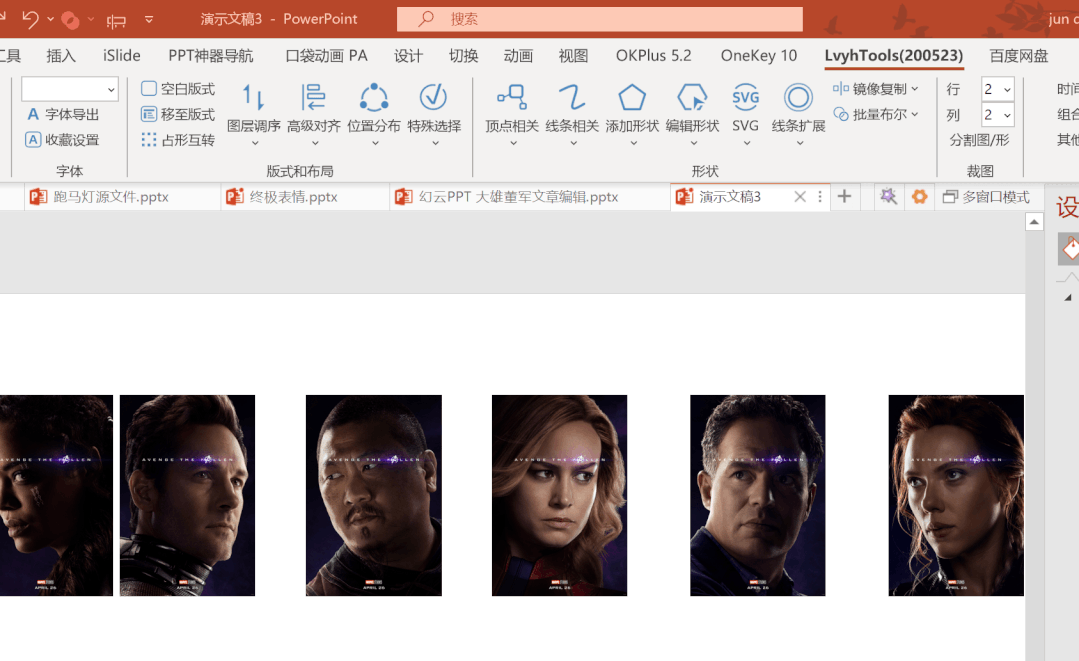1079x661 pixels.
Task: Expand the 特殊选择 dropdown chevron
Action: pos(436,143)
